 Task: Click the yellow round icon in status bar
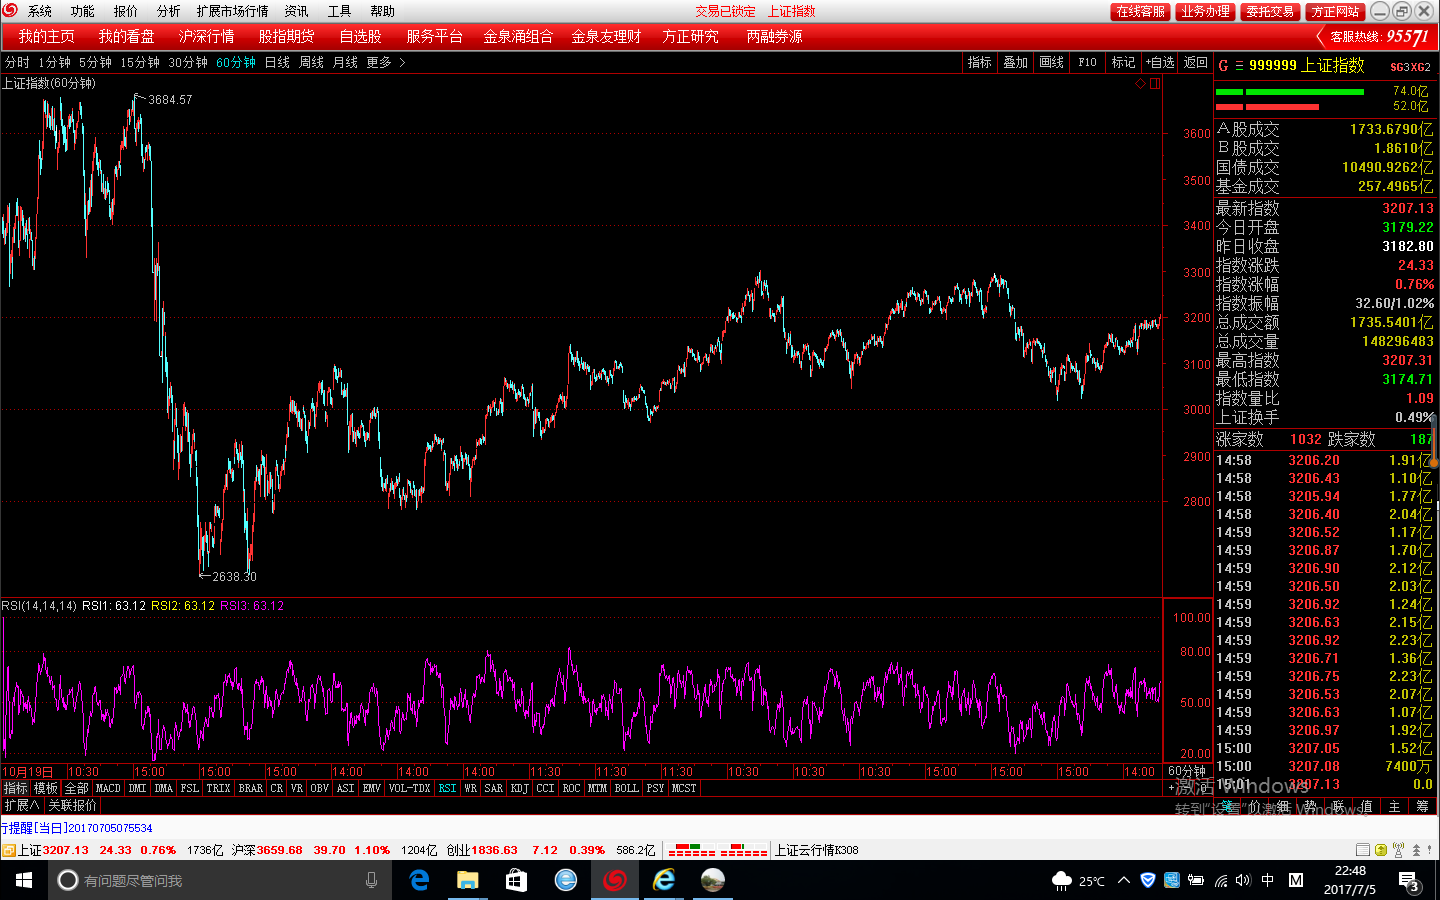(x=1381, y=850)
